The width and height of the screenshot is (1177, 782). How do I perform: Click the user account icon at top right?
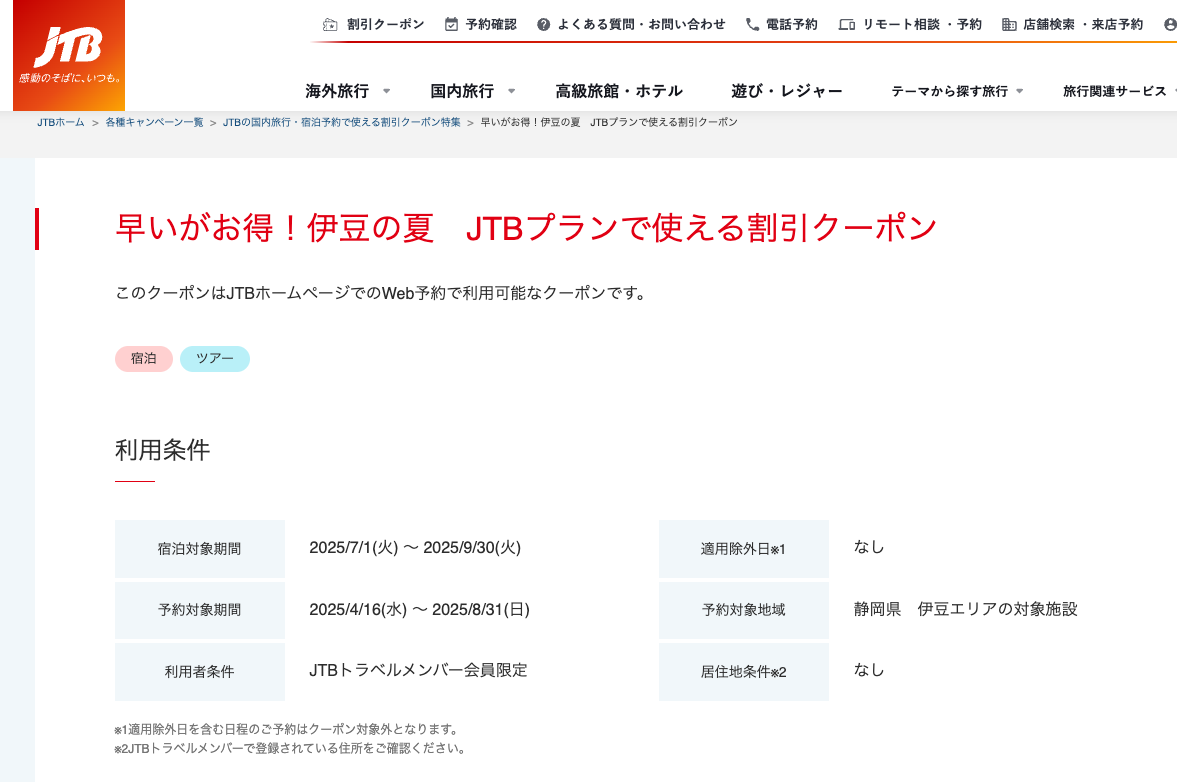[x=1170, y=25]
